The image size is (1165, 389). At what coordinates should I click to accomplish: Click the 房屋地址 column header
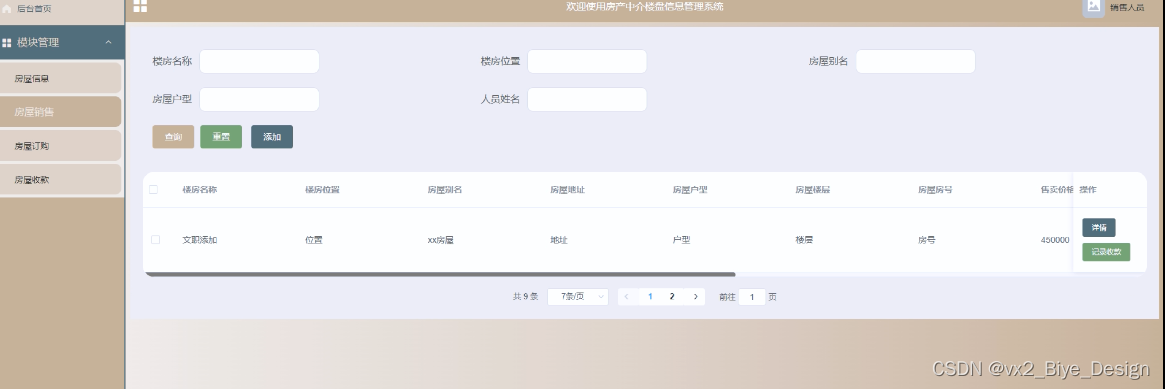(x=568, y=190)
